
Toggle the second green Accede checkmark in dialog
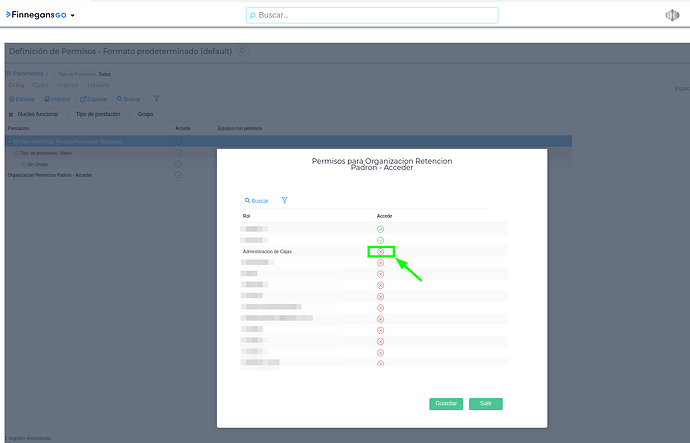[x=380, y=240]
